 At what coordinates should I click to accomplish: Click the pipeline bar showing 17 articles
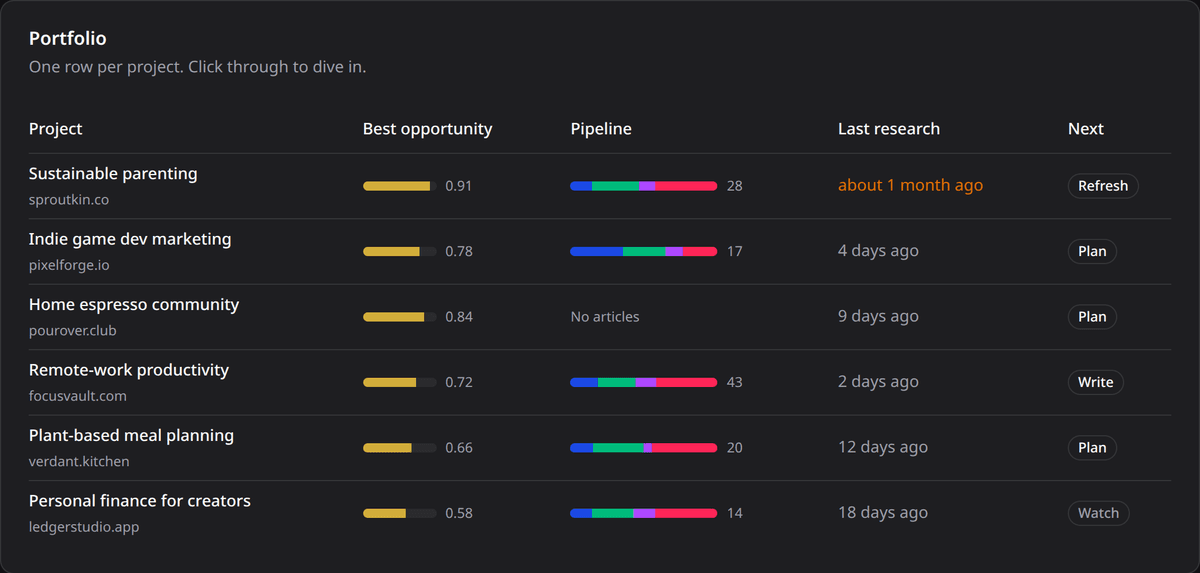644,251
